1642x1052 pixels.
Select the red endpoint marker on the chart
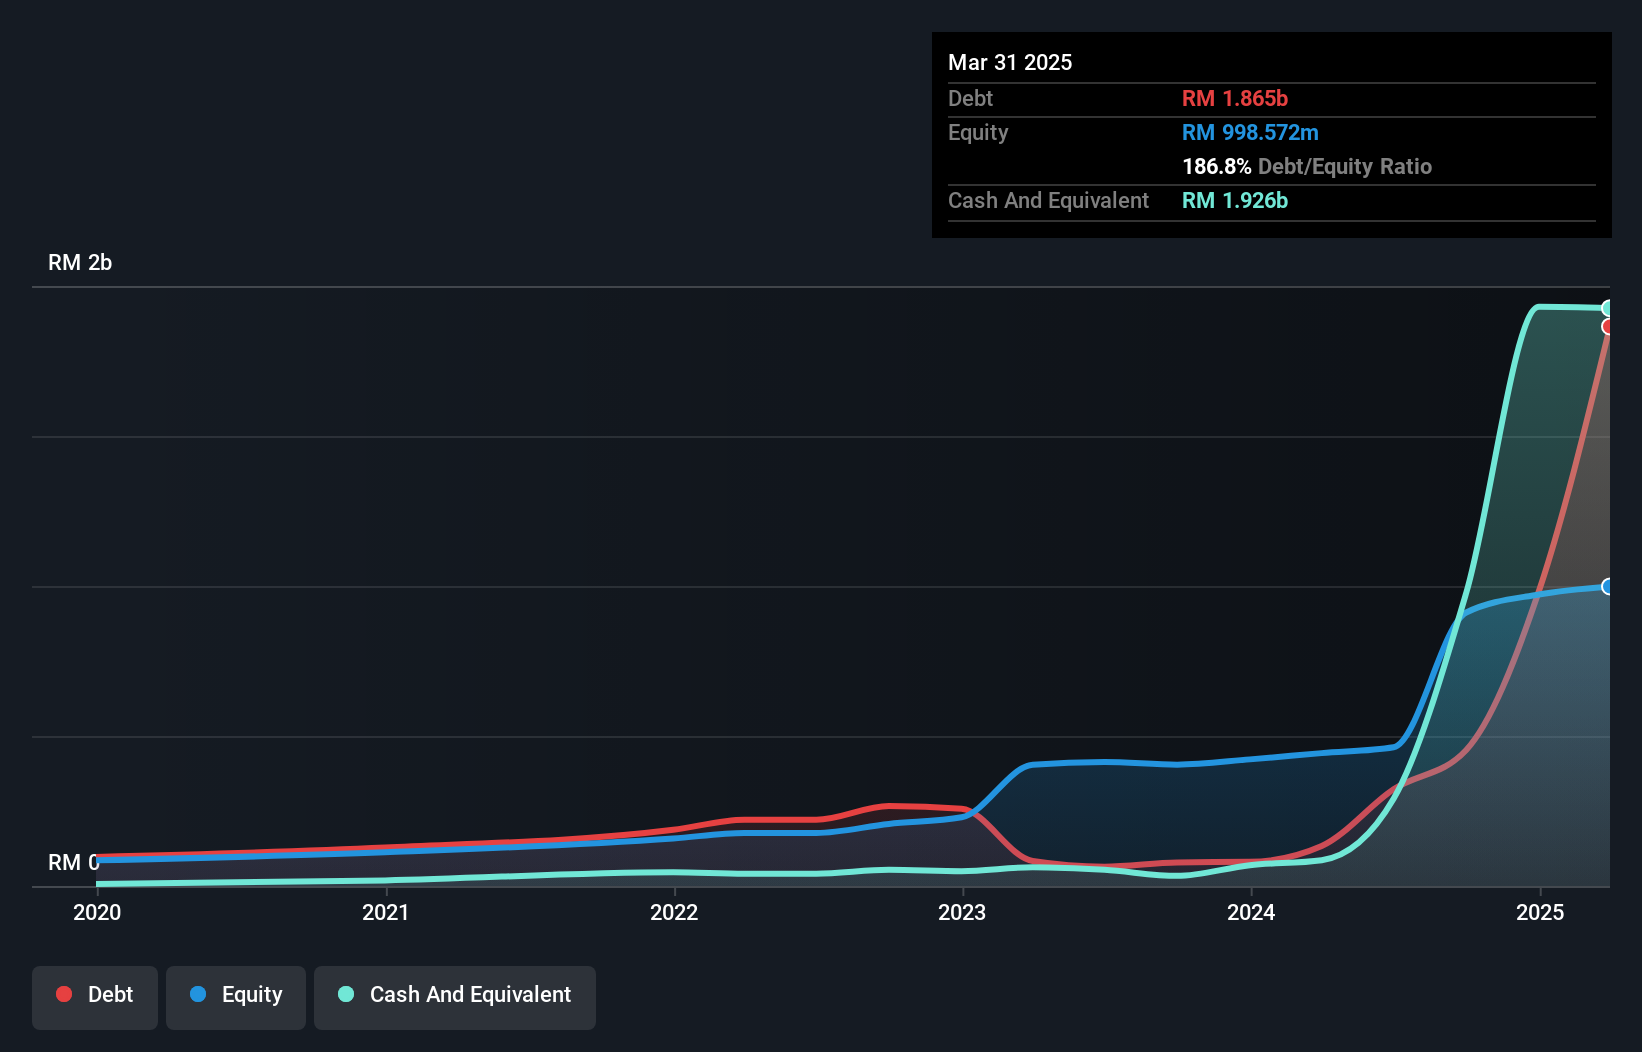tap(1608, 327)
